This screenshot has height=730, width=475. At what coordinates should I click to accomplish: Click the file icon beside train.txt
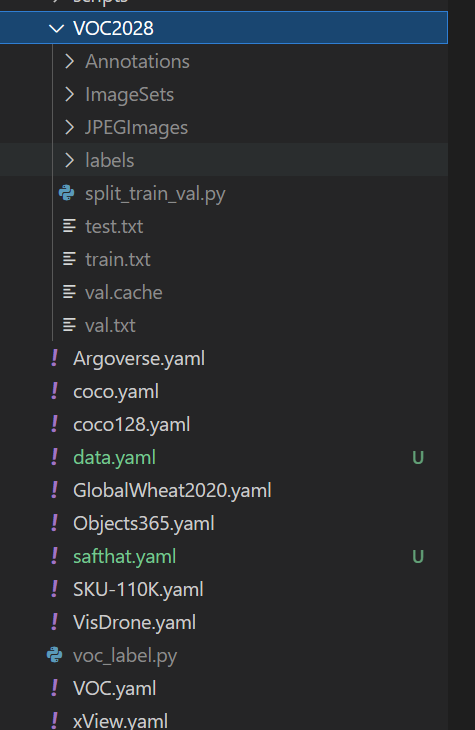69,259
